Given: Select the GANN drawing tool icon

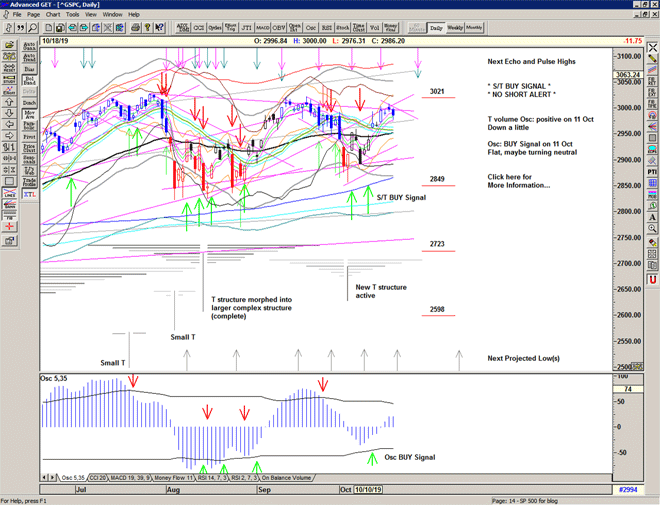Looking at the screenshot, I should coord(9,205).
